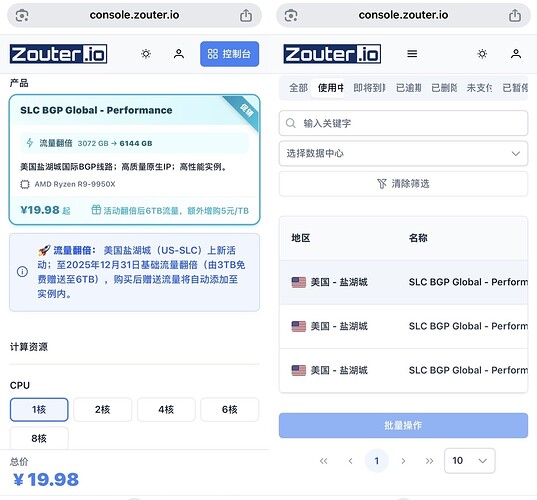
Task: Toggle the light theme icon beside 控制台
Action: pyautogui.click(x=146, y=54)
